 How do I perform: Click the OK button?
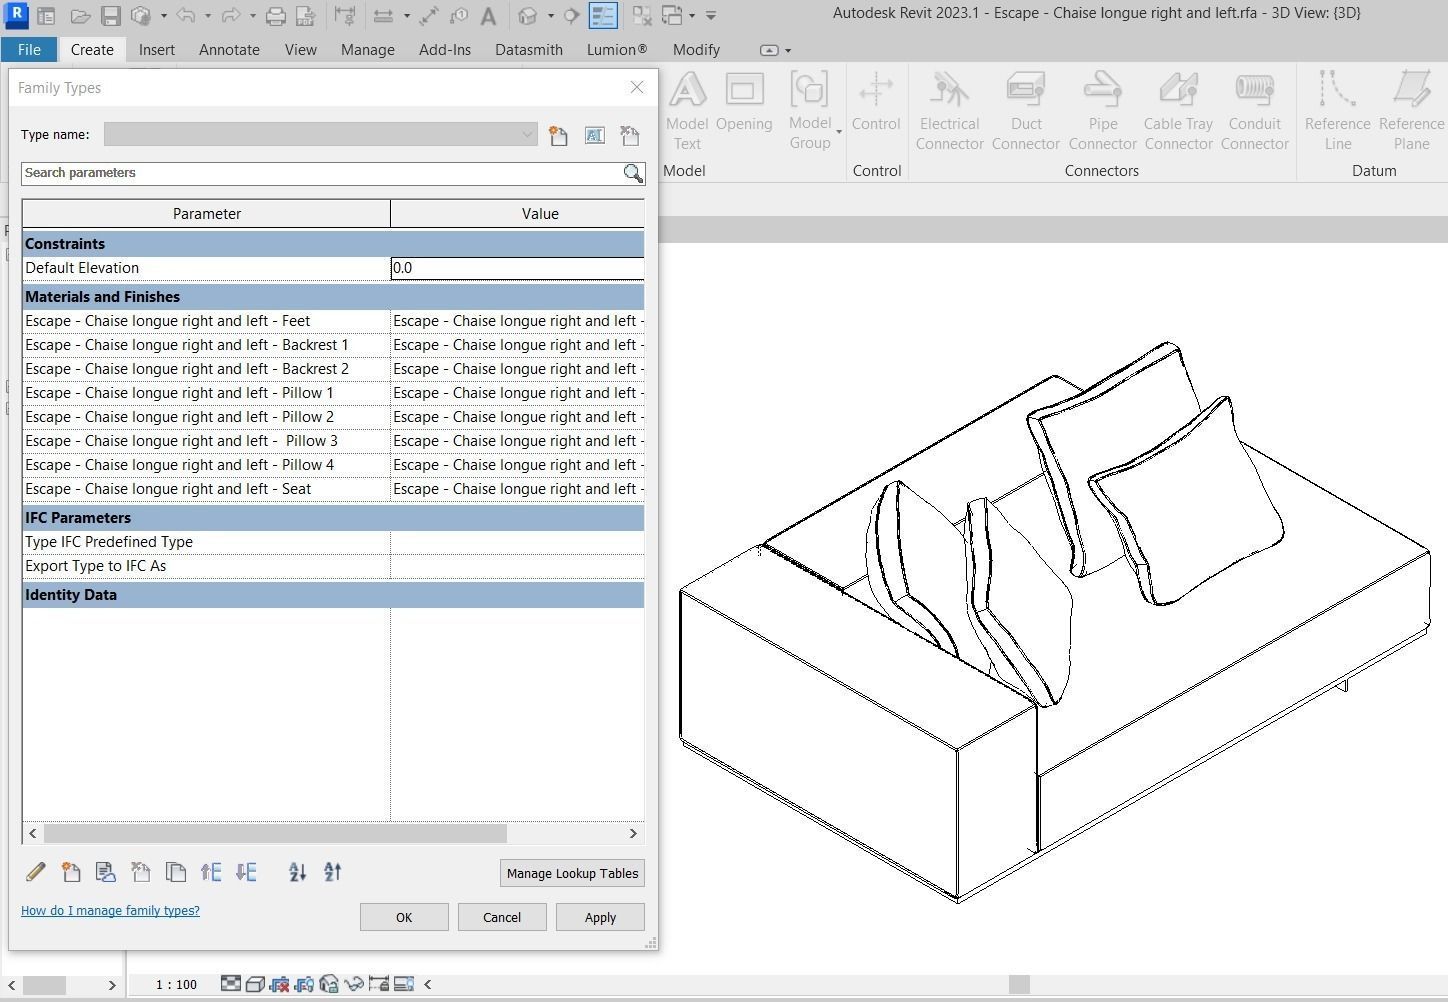[x=404, y=917]
